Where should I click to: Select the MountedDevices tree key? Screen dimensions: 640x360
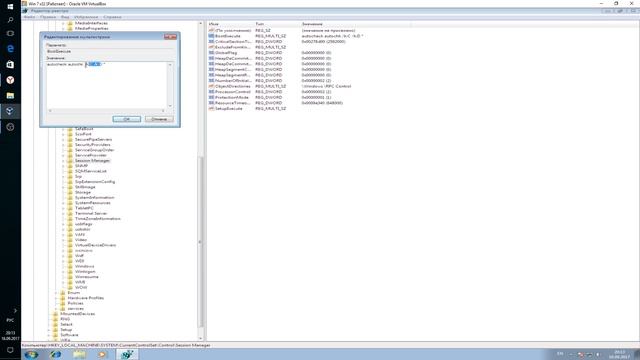[x=77, y=313]
